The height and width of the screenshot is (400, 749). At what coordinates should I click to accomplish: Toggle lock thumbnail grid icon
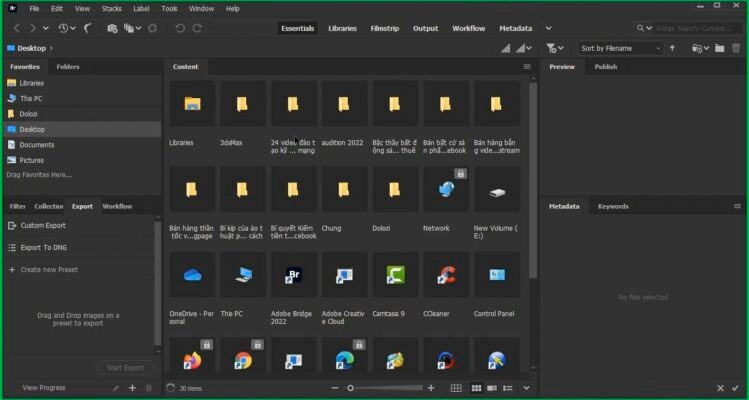point(456,388)
